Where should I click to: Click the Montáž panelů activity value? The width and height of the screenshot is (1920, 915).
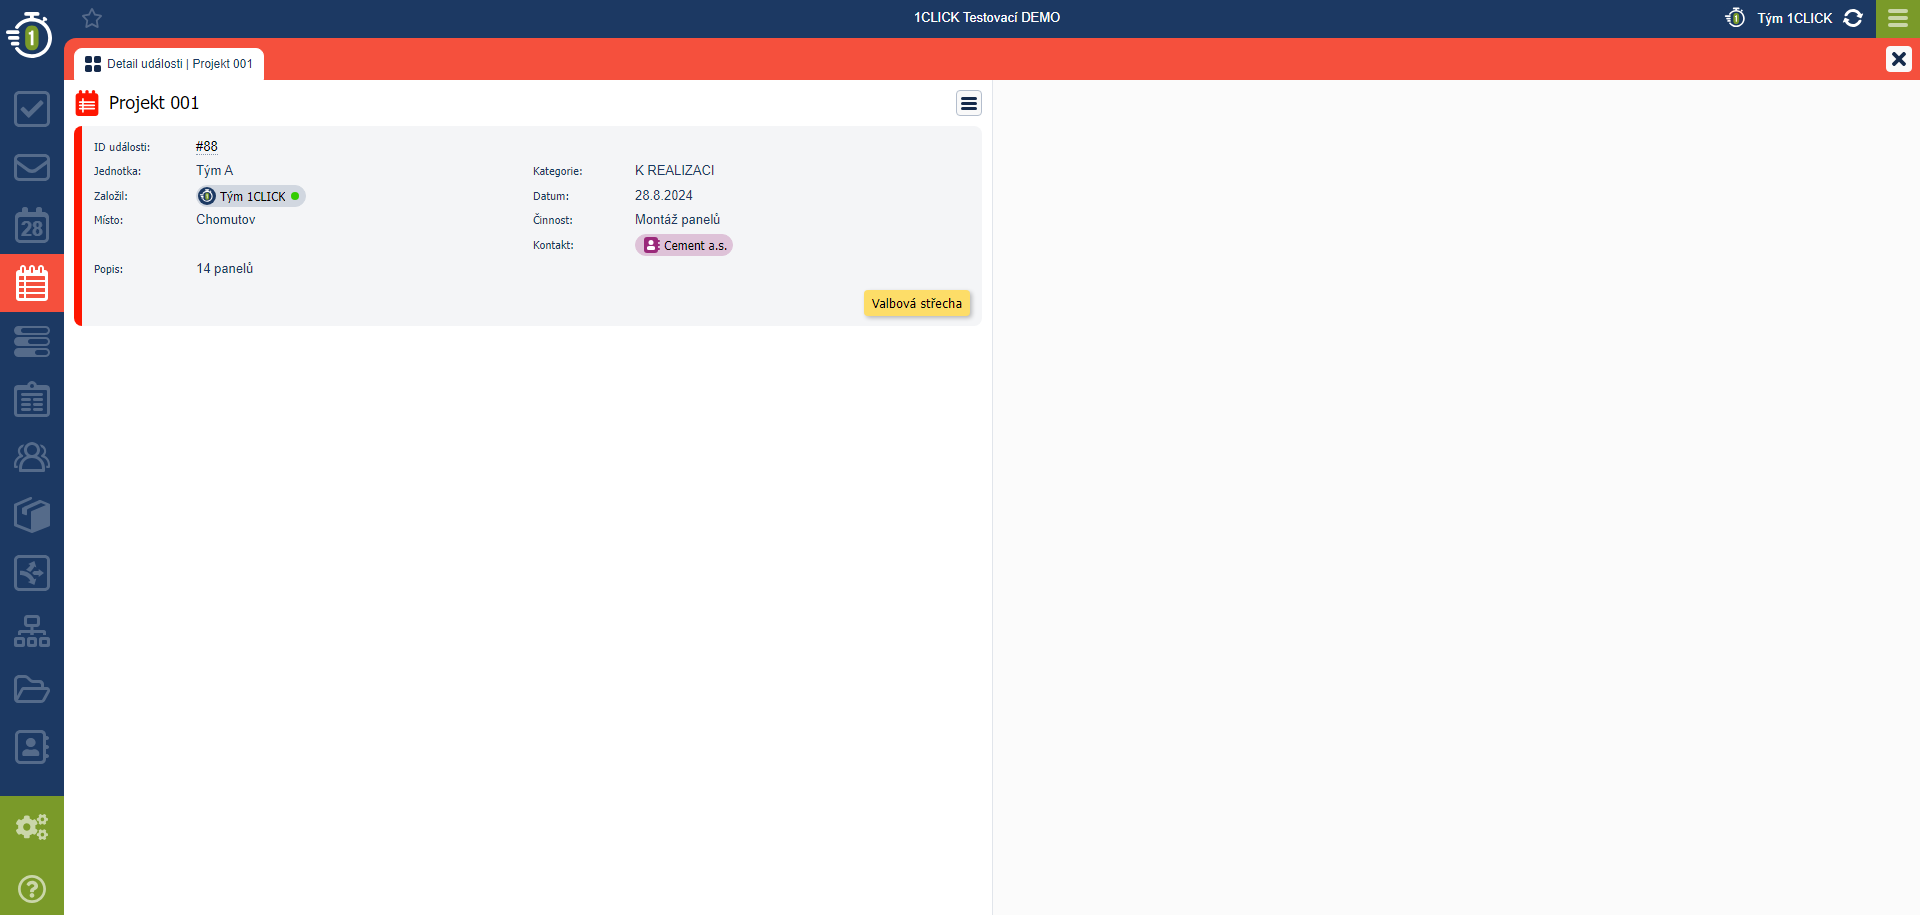coord(678,219)
